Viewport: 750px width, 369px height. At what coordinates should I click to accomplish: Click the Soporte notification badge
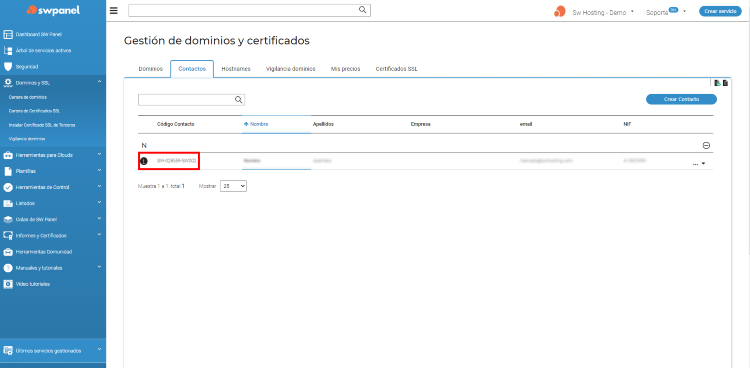point(673,10)
